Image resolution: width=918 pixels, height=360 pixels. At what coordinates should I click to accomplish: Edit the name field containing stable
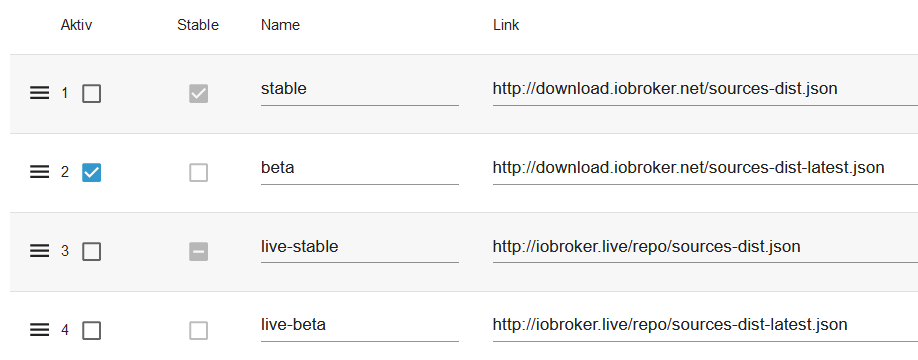point(359,89)
